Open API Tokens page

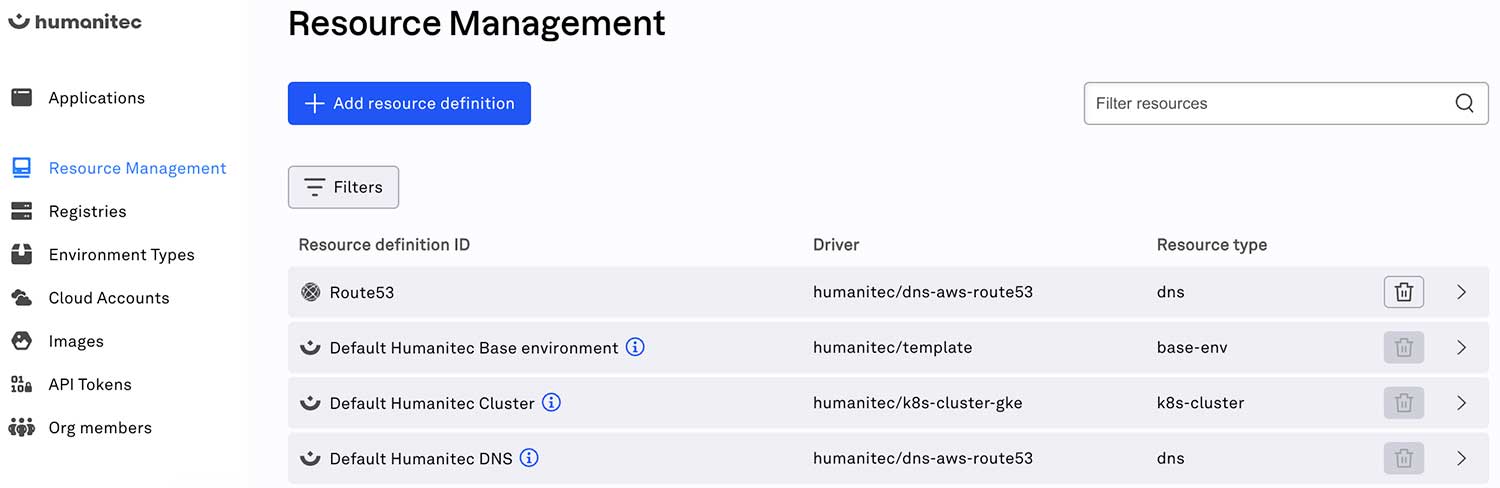click(x=90, y=384)
